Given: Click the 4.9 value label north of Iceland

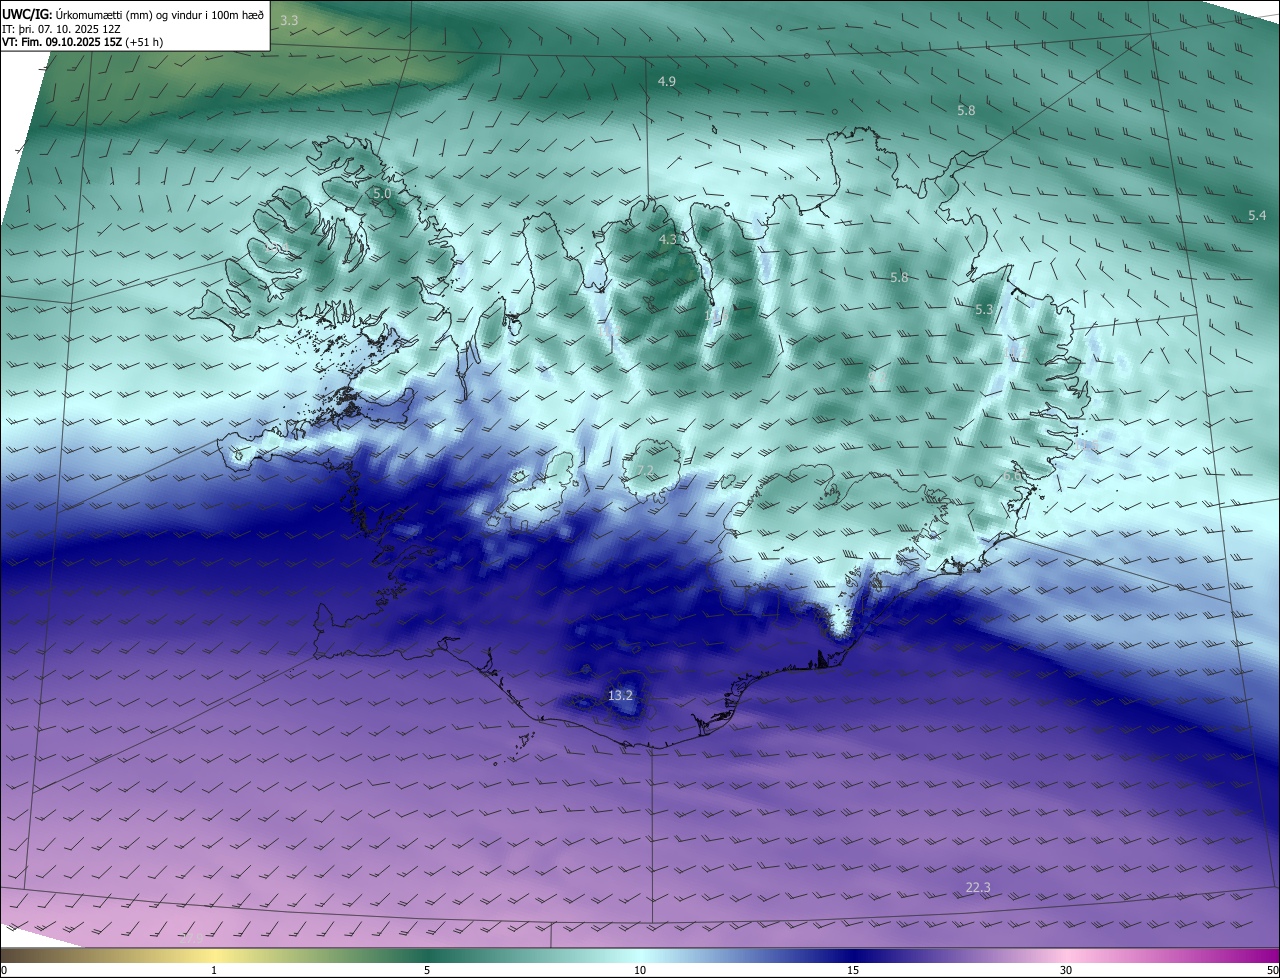Looking at the screenshot, I should [667, 81].
